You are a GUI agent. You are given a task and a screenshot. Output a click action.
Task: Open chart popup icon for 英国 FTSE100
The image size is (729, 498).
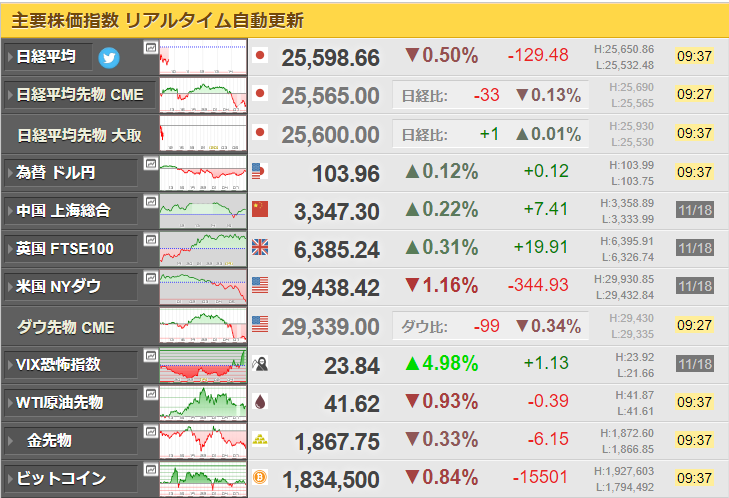150,239
